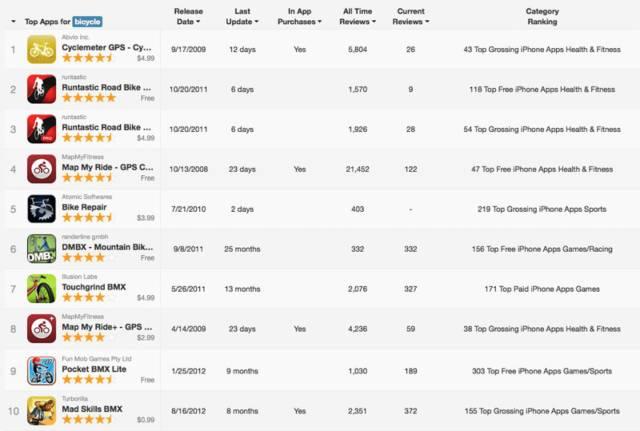Open the DMBX Mountain Bike icon
The image size is (640, 431).
(41, 248)
